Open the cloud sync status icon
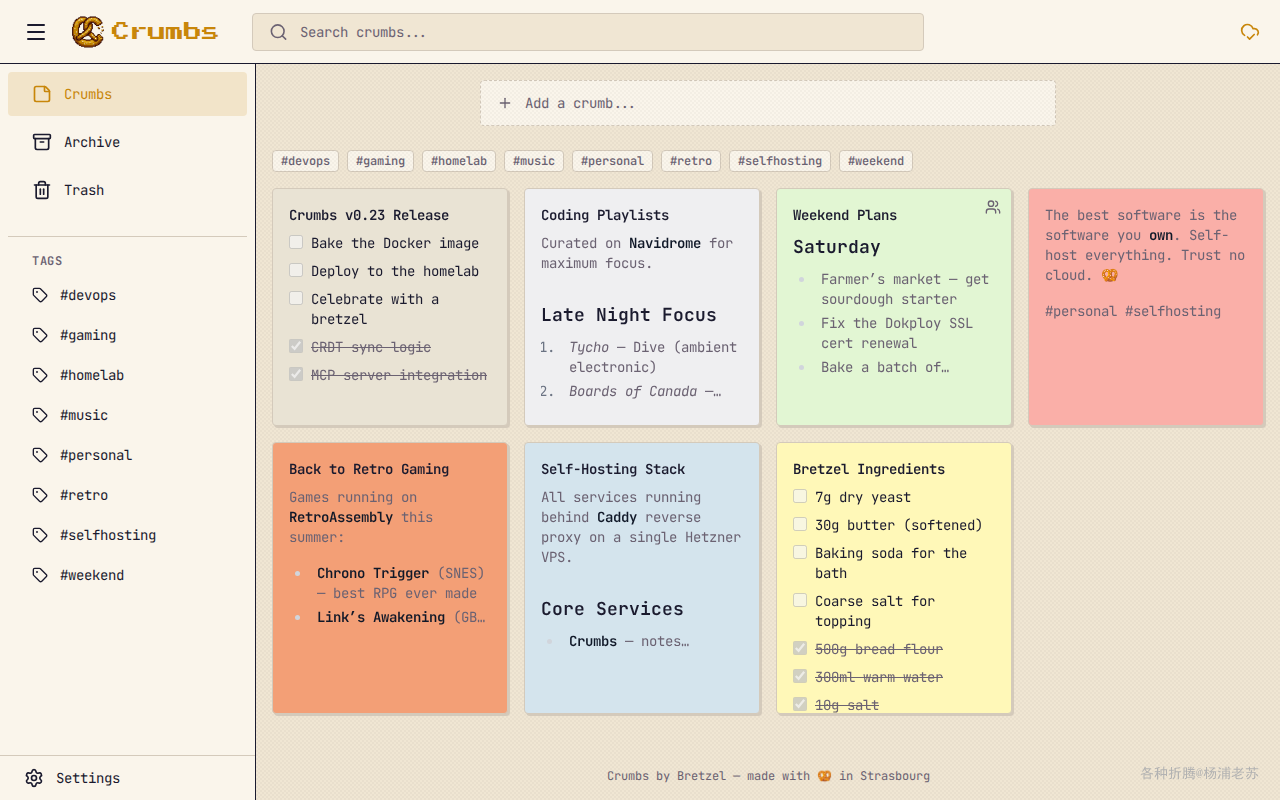 coord(1249,32)
